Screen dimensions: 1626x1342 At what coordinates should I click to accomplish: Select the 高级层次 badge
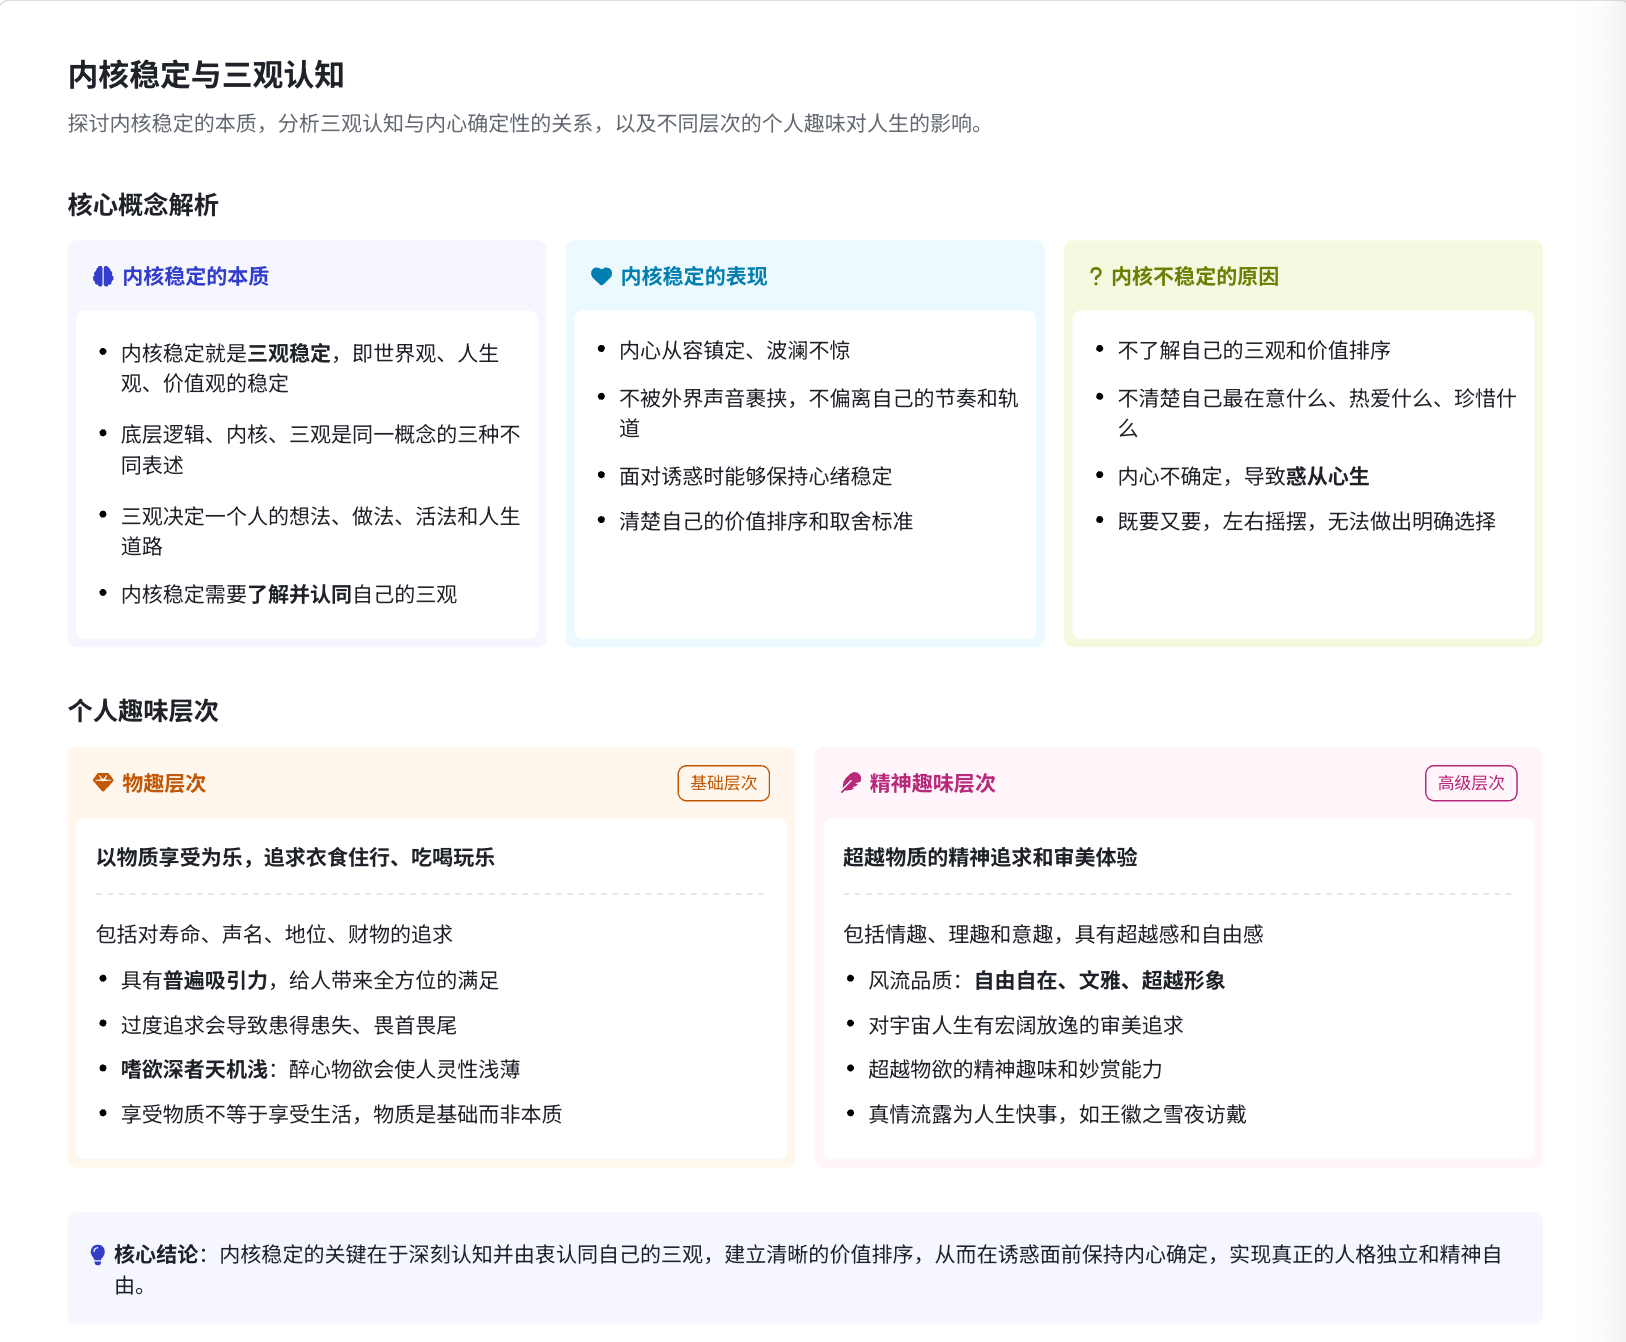[1470, 783]
